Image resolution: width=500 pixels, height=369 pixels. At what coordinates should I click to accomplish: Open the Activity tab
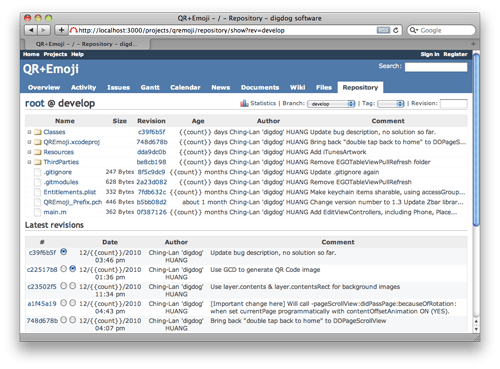tap(83, 87)
